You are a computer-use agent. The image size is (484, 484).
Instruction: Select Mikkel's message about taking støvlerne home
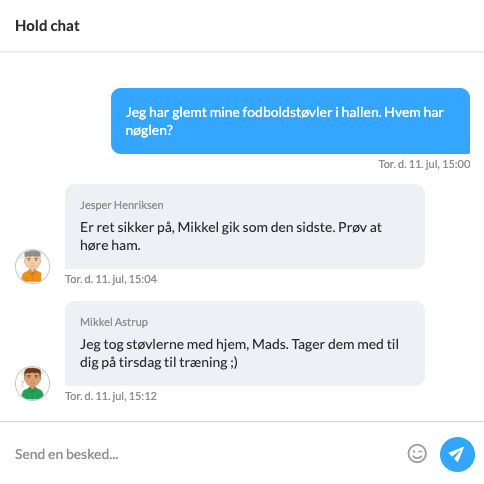[x=245, y=344]
